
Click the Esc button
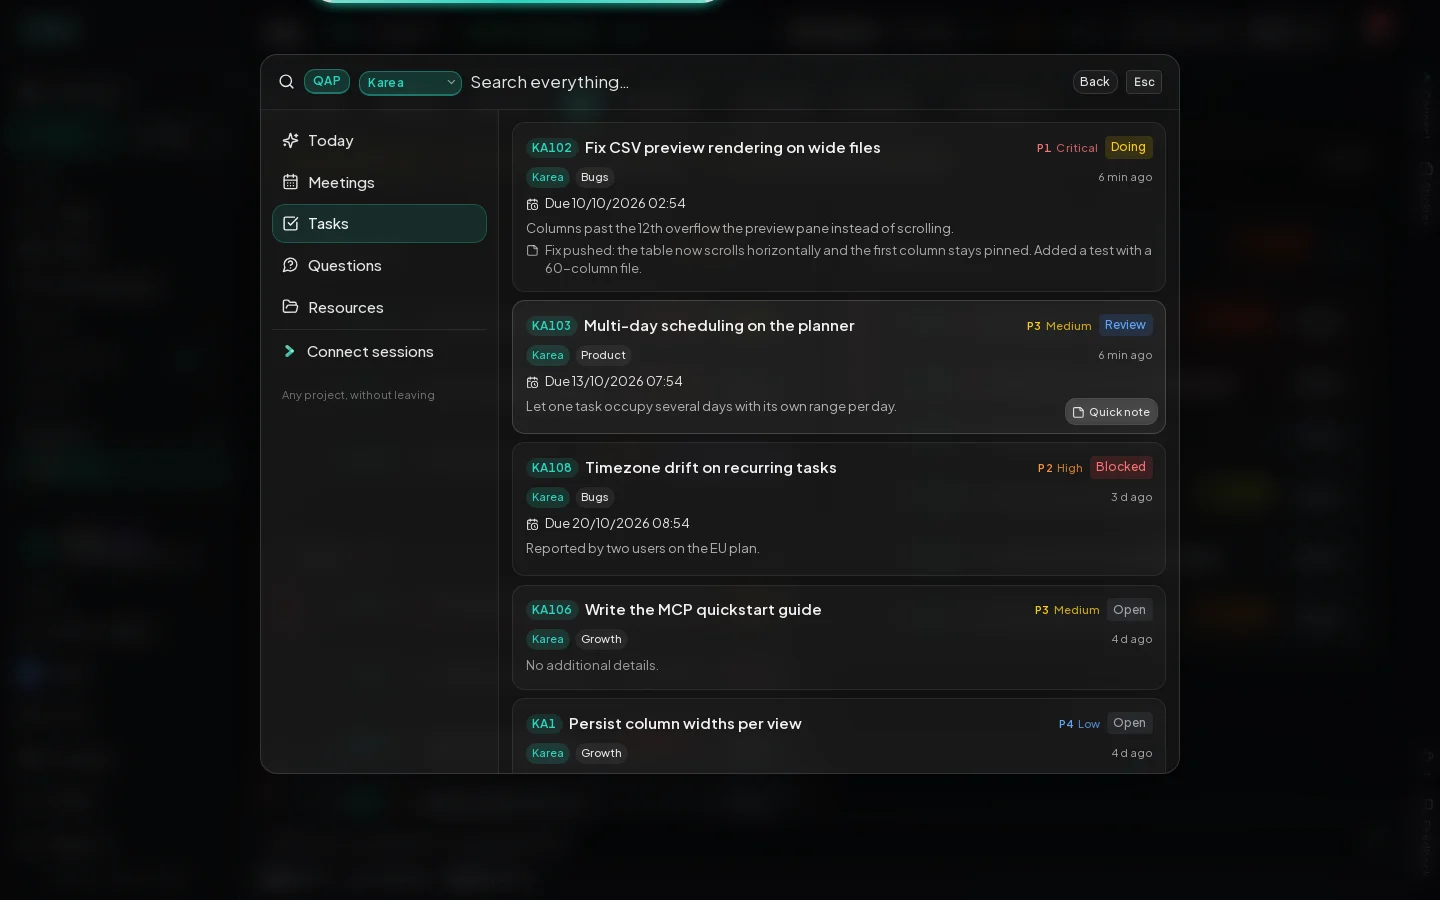1144,82
